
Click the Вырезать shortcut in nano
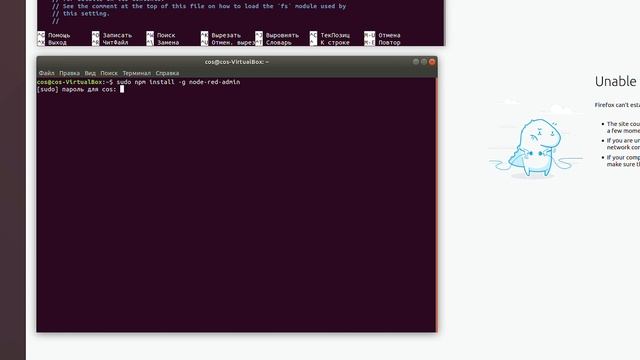(221, 36)
